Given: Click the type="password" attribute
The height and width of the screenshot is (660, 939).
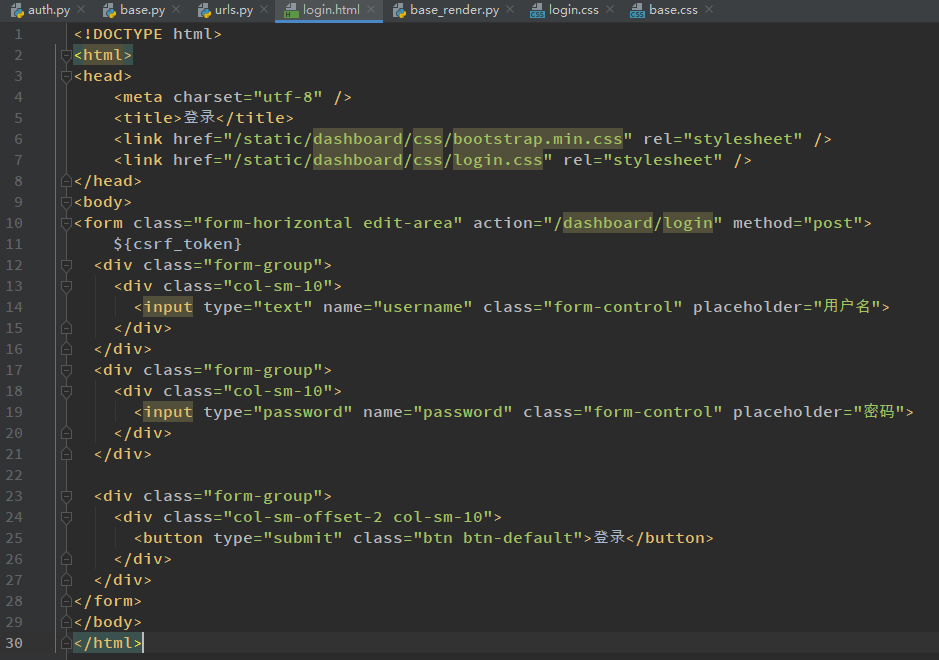Looking at the screenshot, I should click(278, 412).
